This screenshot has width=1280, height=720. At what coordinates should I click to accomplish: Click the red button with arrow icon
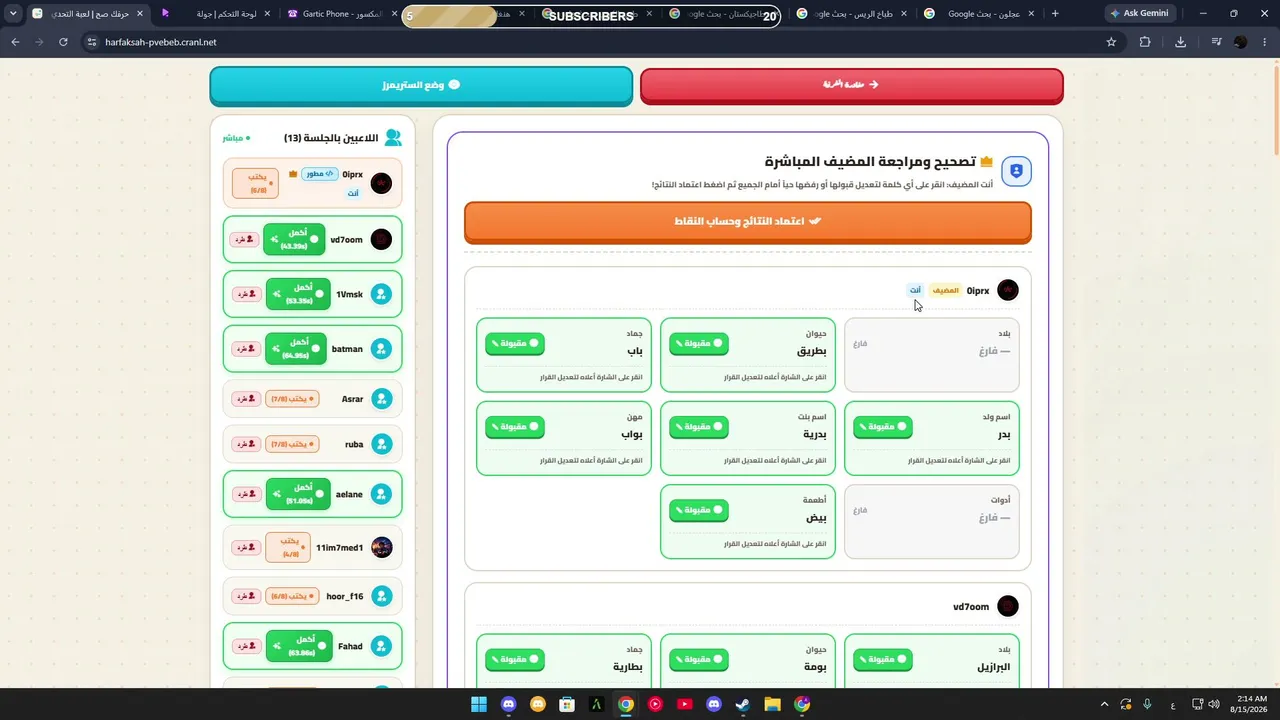[x=852, y=85]
